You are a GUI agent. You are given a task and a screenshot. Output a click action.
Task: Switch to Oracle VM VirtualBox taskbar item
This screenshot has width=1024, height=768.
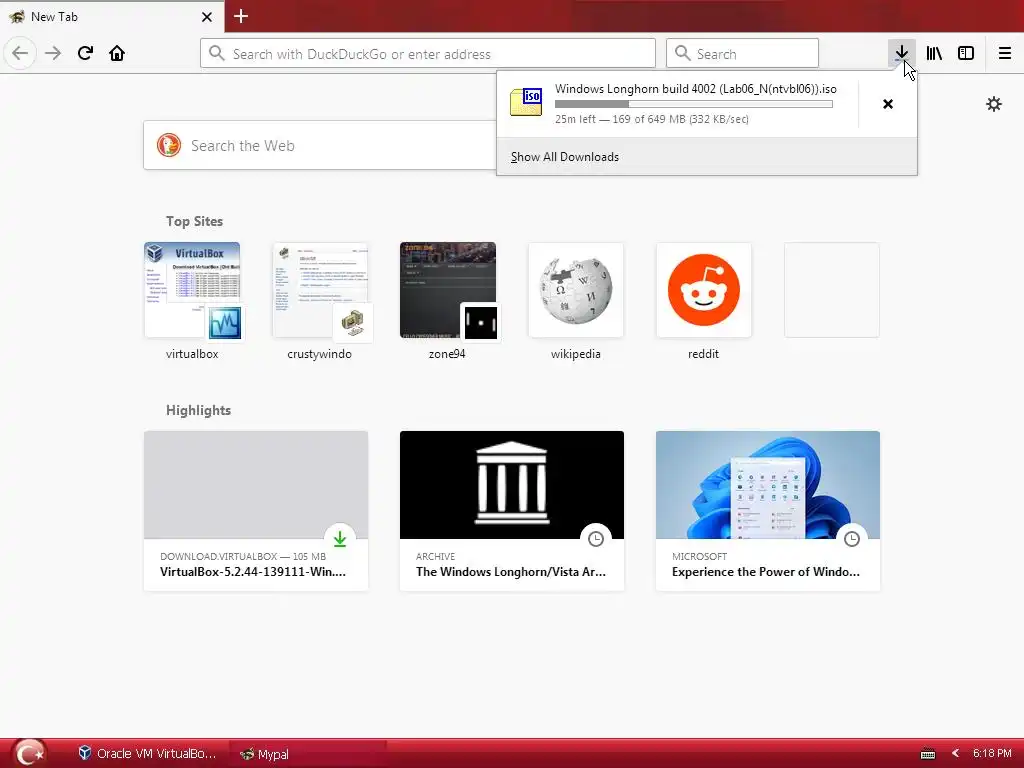[148, 754]
